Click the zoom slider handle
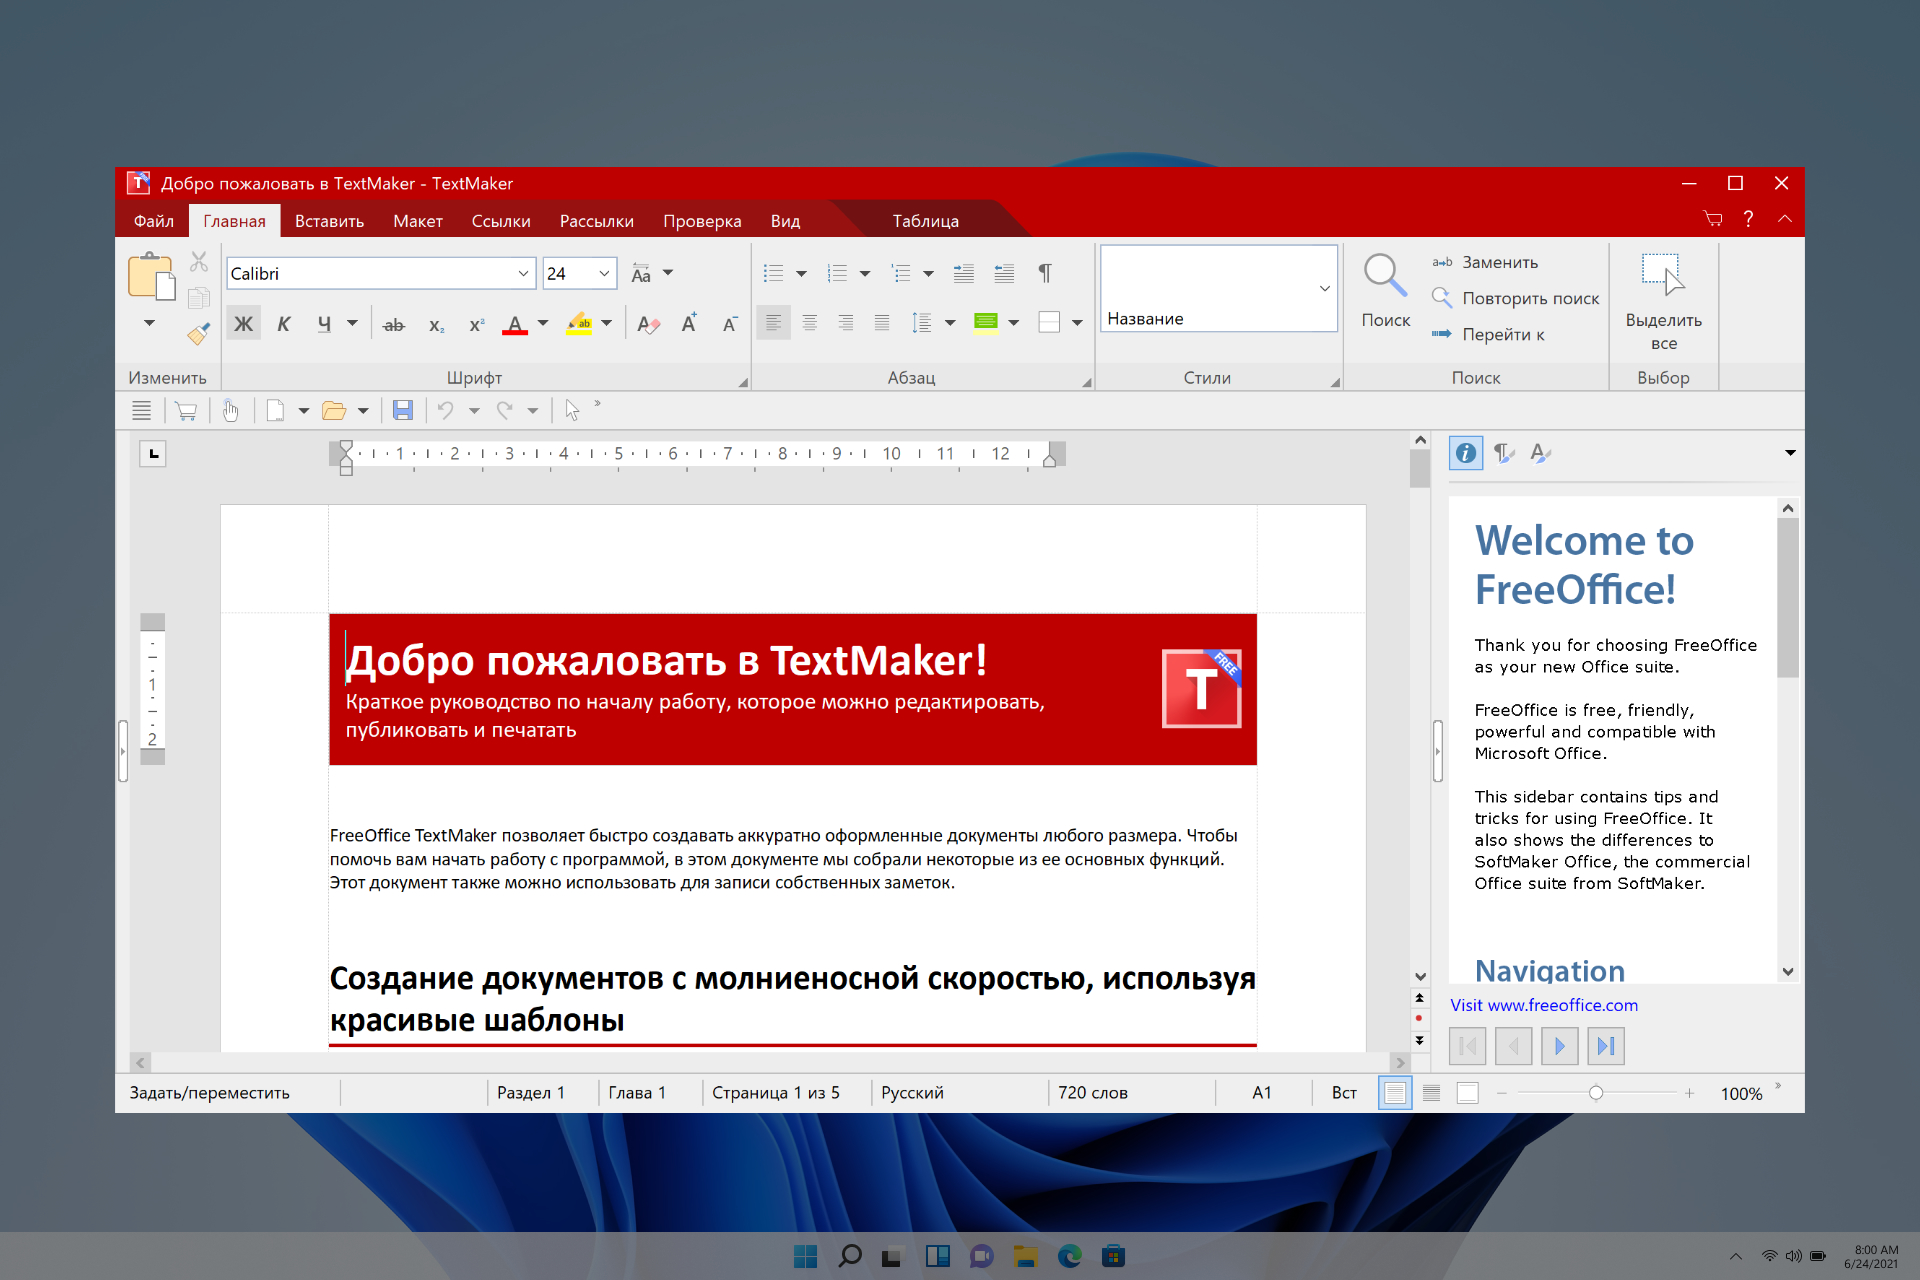 coord(1596,1093)
